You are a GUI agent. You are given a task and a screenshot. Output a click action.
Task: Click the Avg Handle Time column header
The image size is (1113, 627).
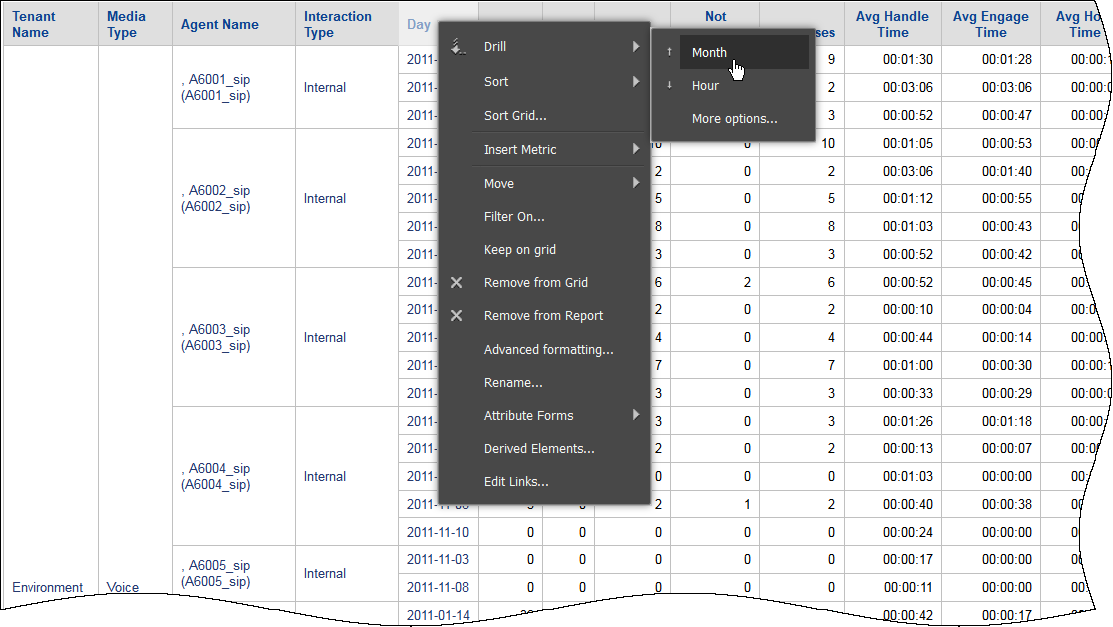pyautogui.click(x=892, y=25)
